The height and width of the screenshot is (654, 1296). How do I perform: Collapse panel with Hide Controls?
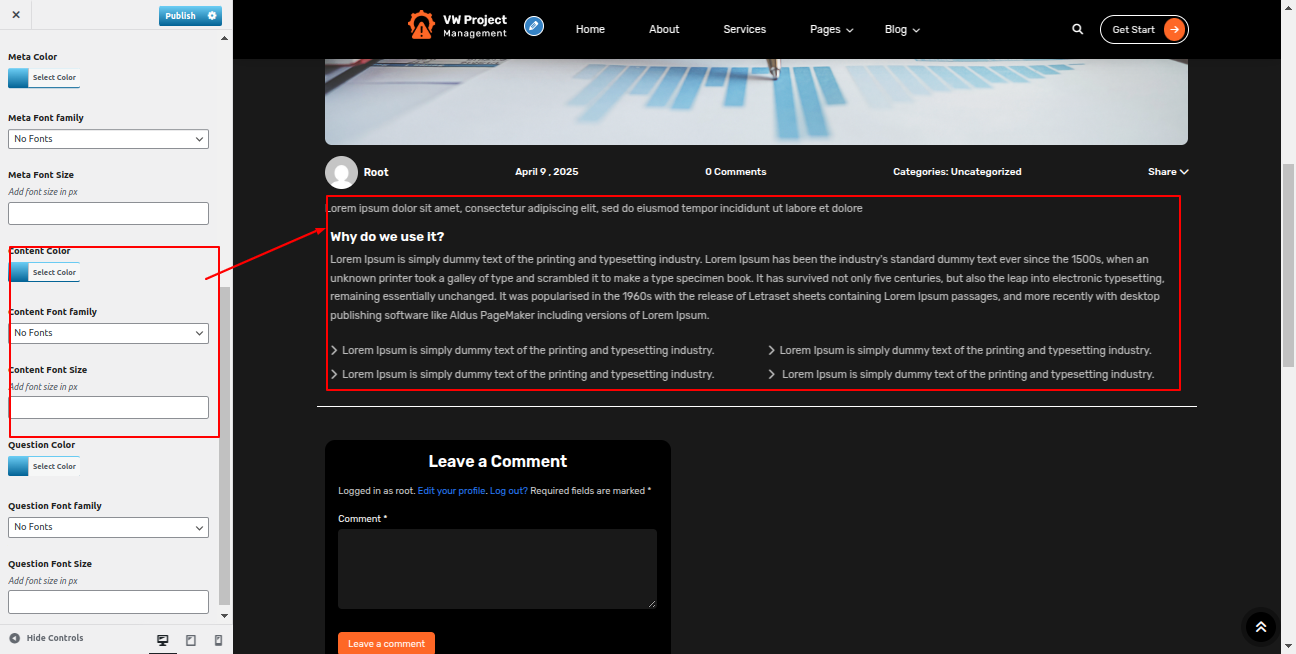(46, 638)
